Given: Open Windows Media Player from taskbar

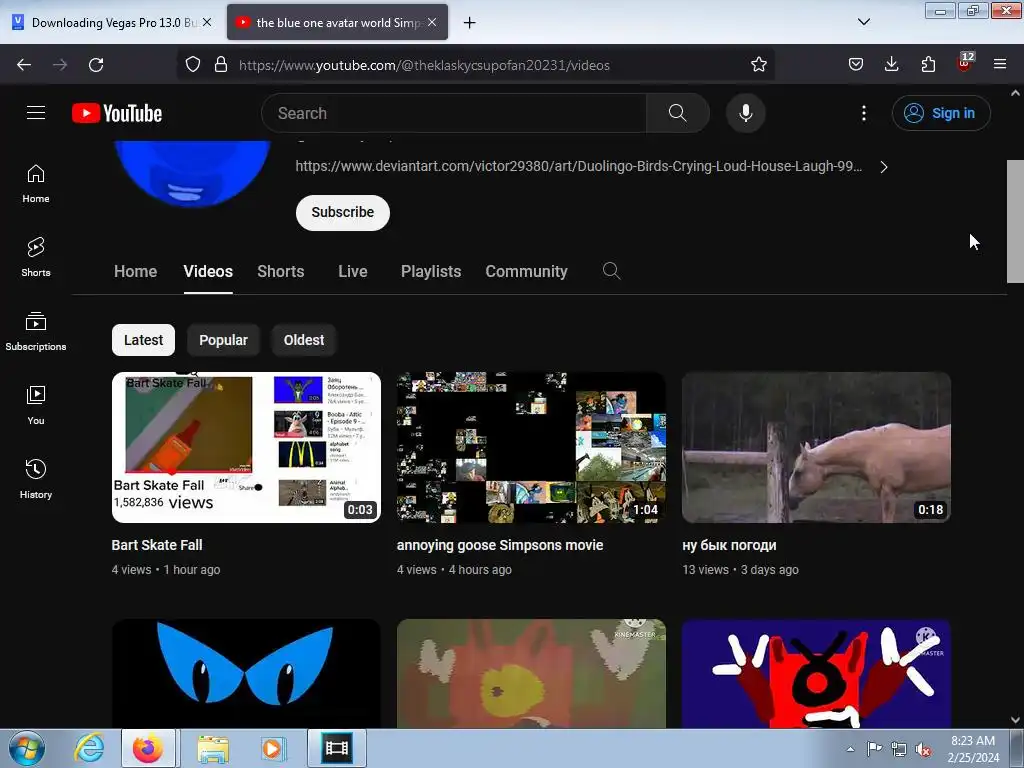Looking at the screenshot, I should [x=272, y=749].
